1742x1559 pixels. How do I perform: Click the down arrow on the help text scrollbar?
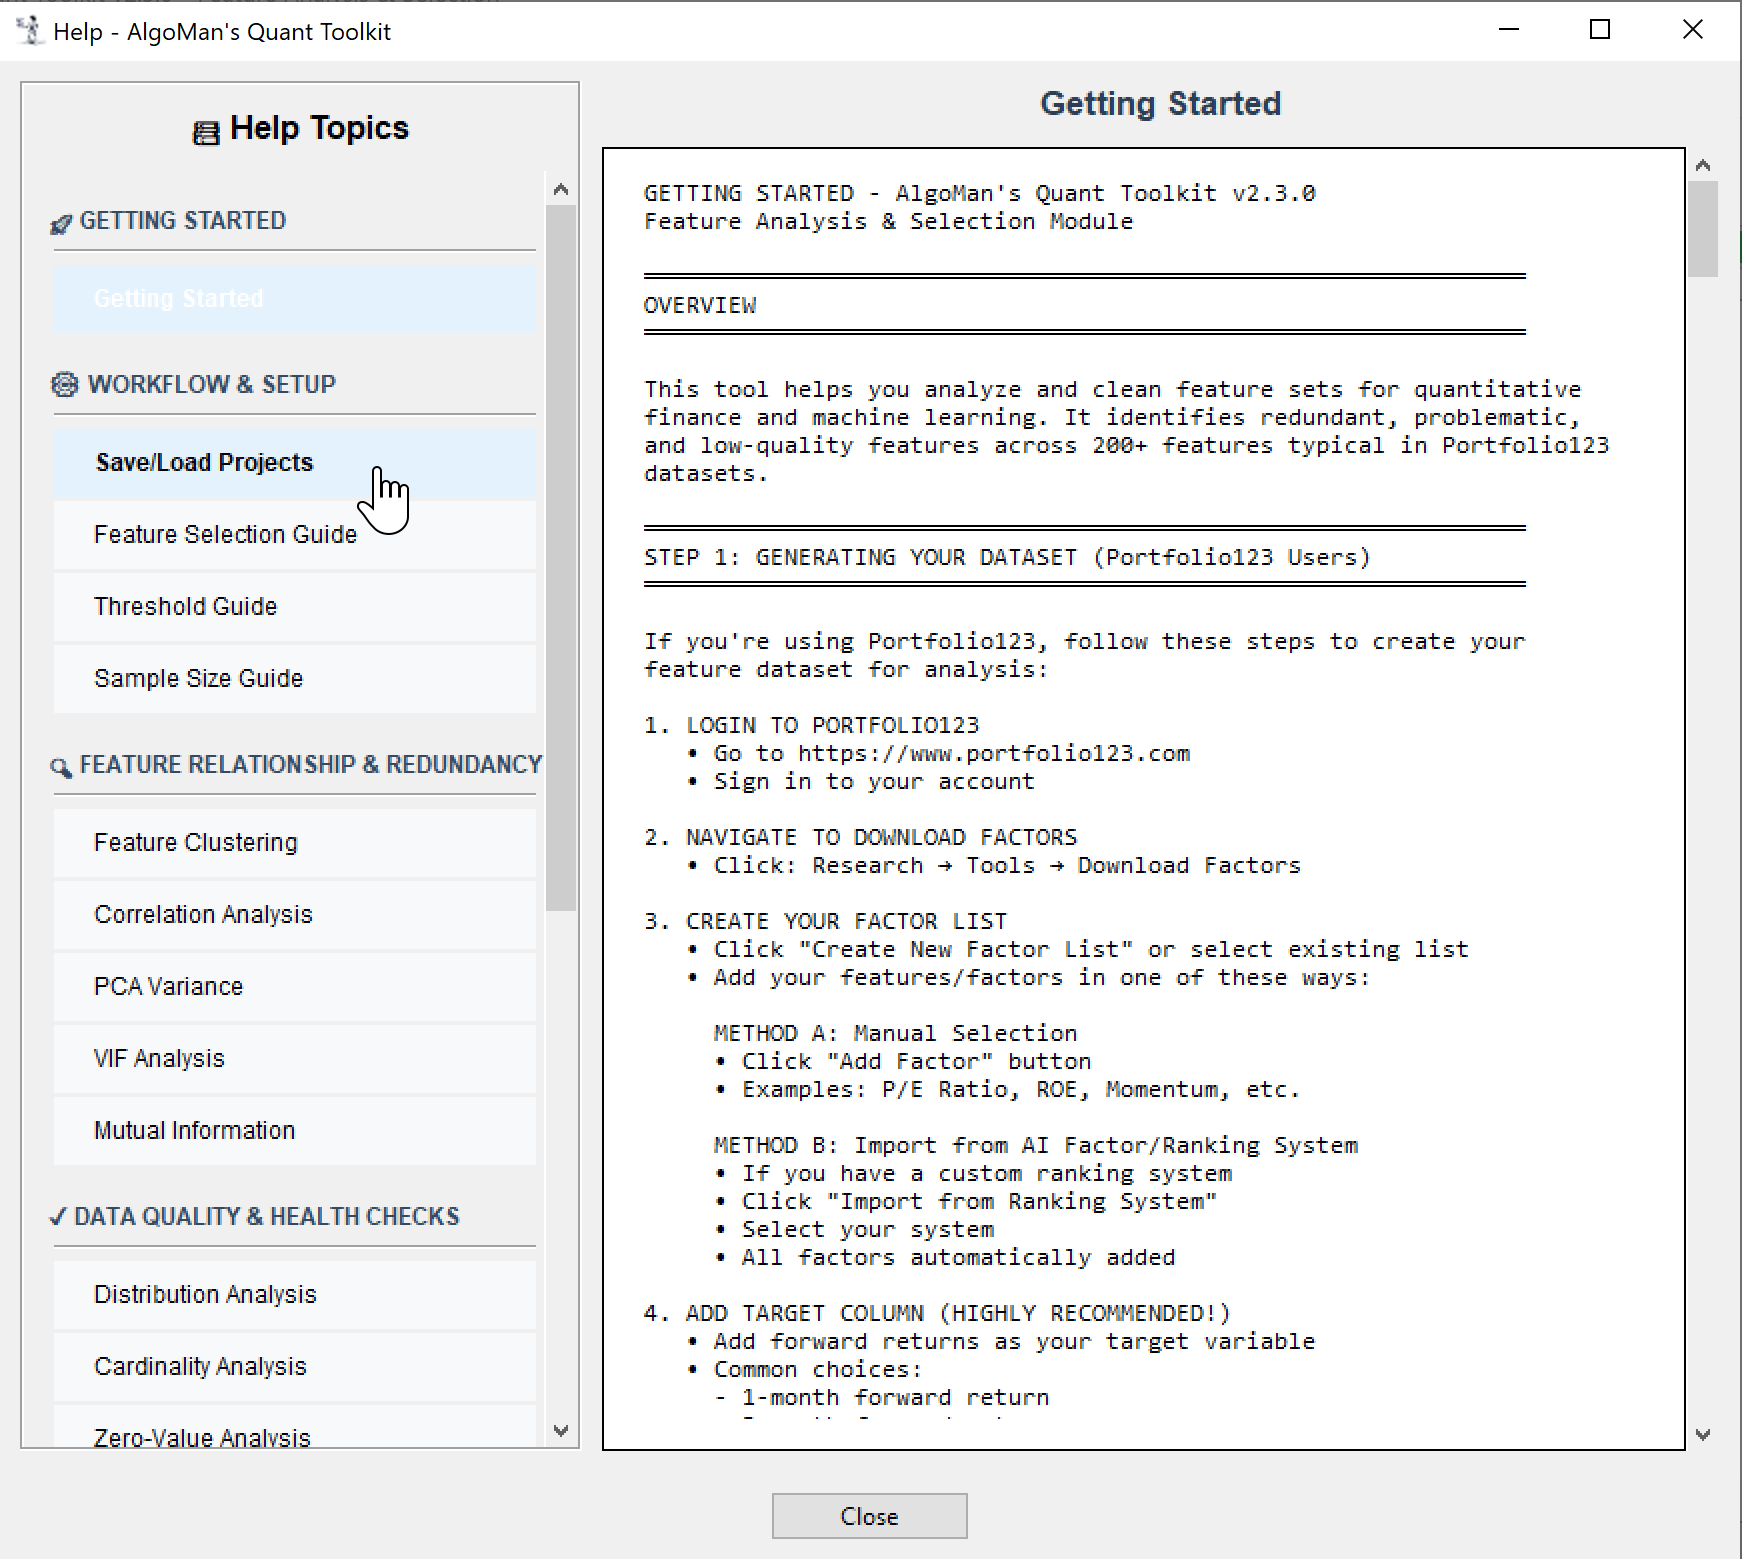point(1704,1433)
